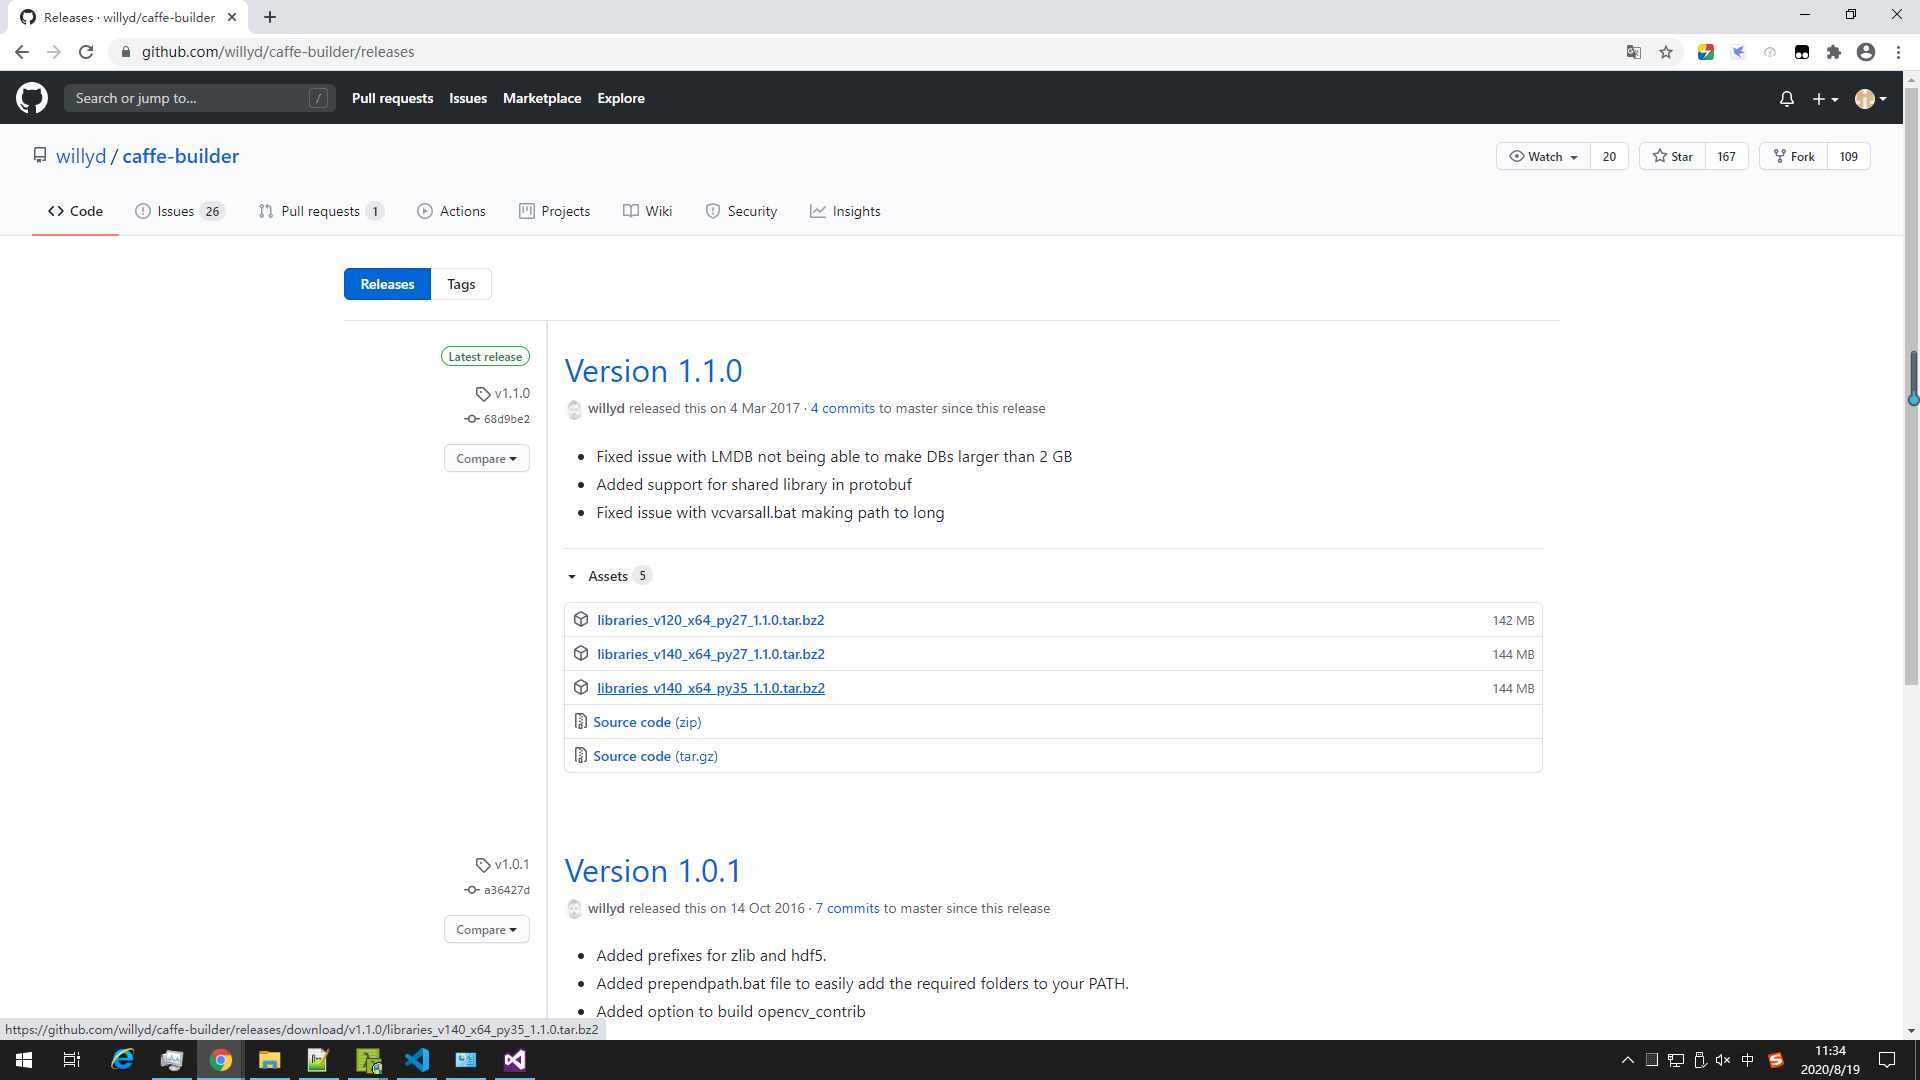Open the GitHub home logo
The height and width of the screenshot is (1080, 1920).
point(32,98)
